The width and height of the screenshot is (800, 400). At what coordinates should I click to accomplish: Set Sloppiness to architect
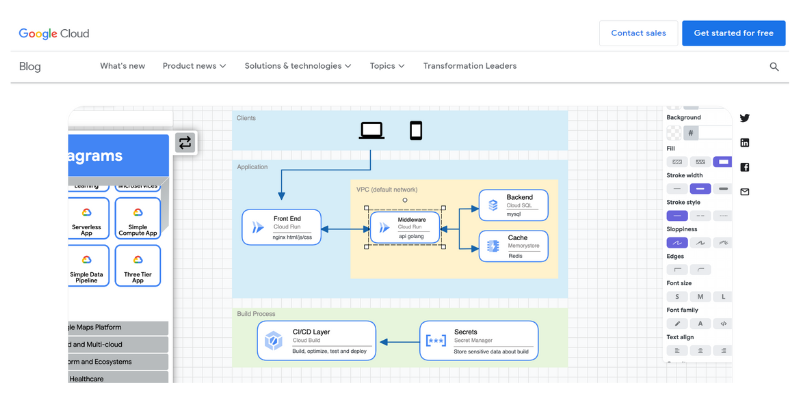[x=677, y=243]
